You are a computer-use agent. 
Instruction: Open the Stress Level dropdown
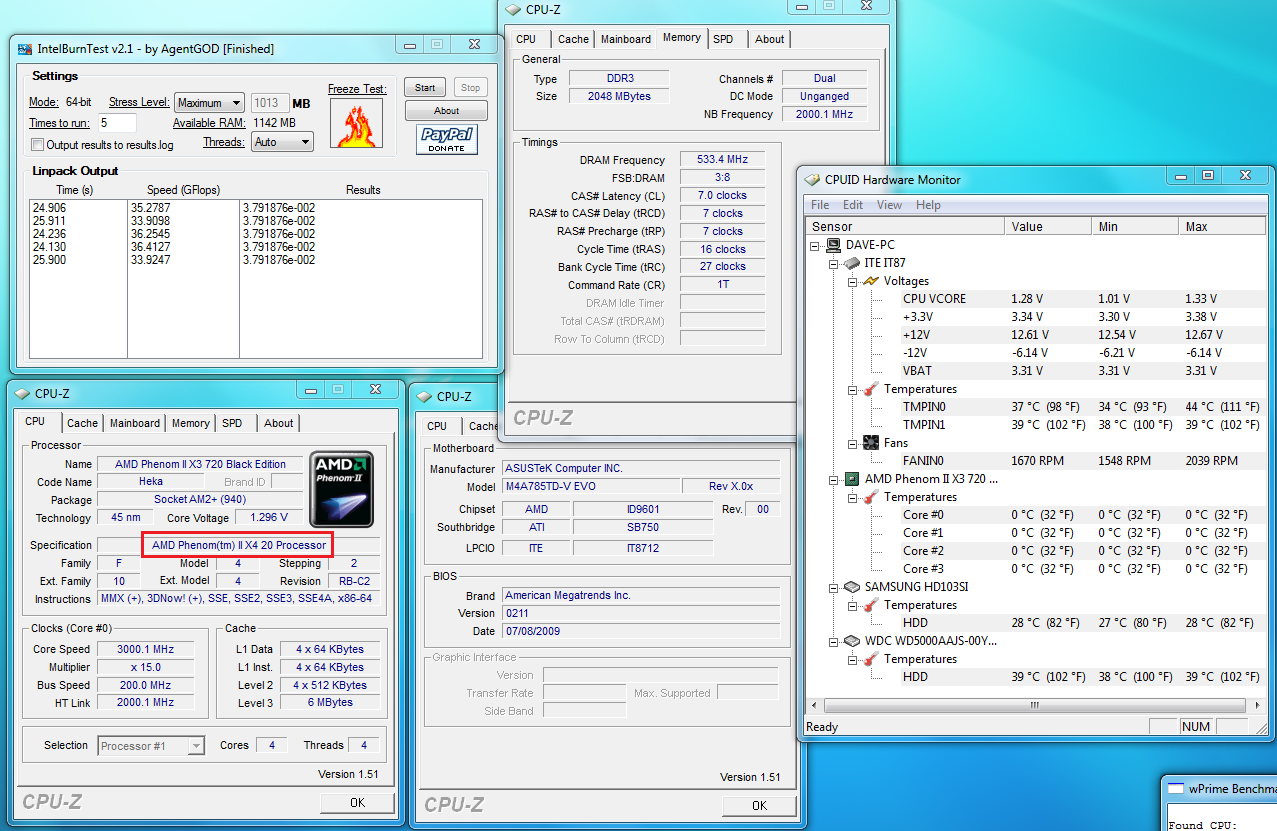209,103
